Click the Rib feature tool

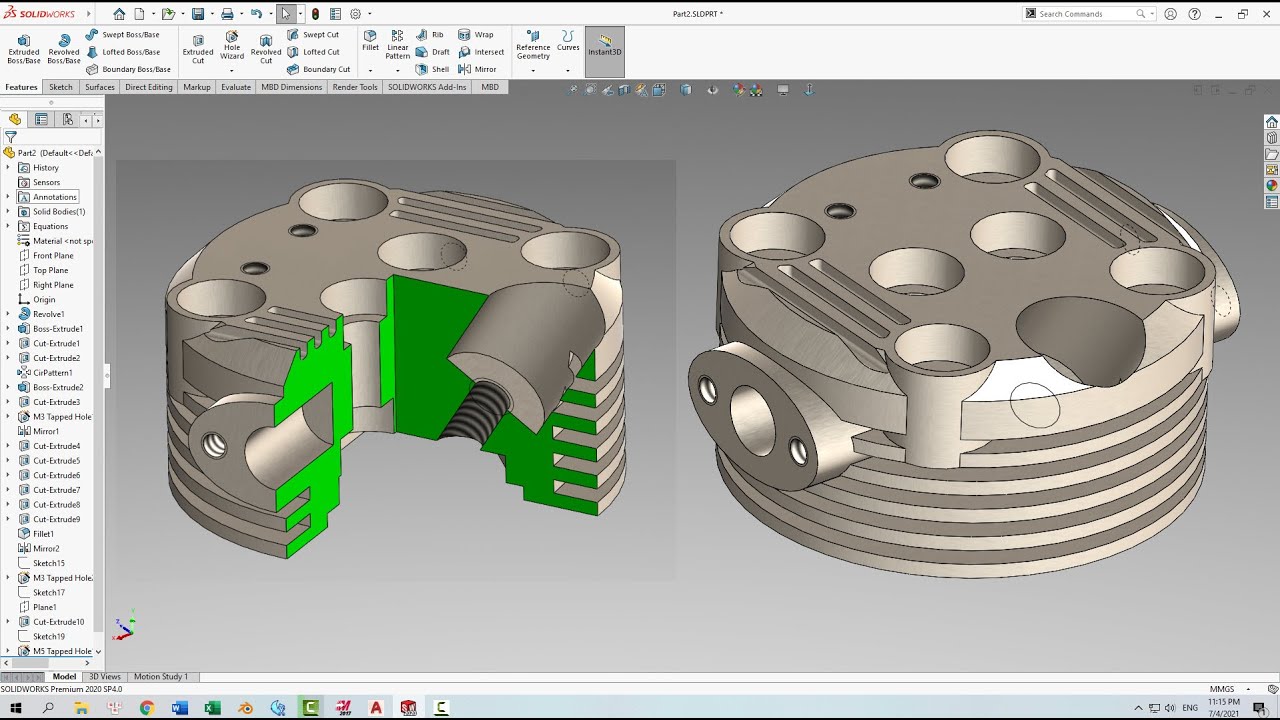[x=430, y=34]
